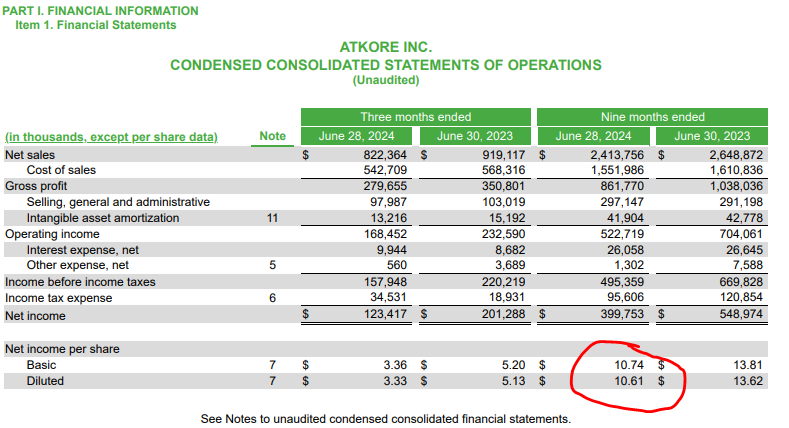Click the 'PART I. FINANCIAL INFORMATION' heading
Screen dimensions: 789x428
pos(99,11)
